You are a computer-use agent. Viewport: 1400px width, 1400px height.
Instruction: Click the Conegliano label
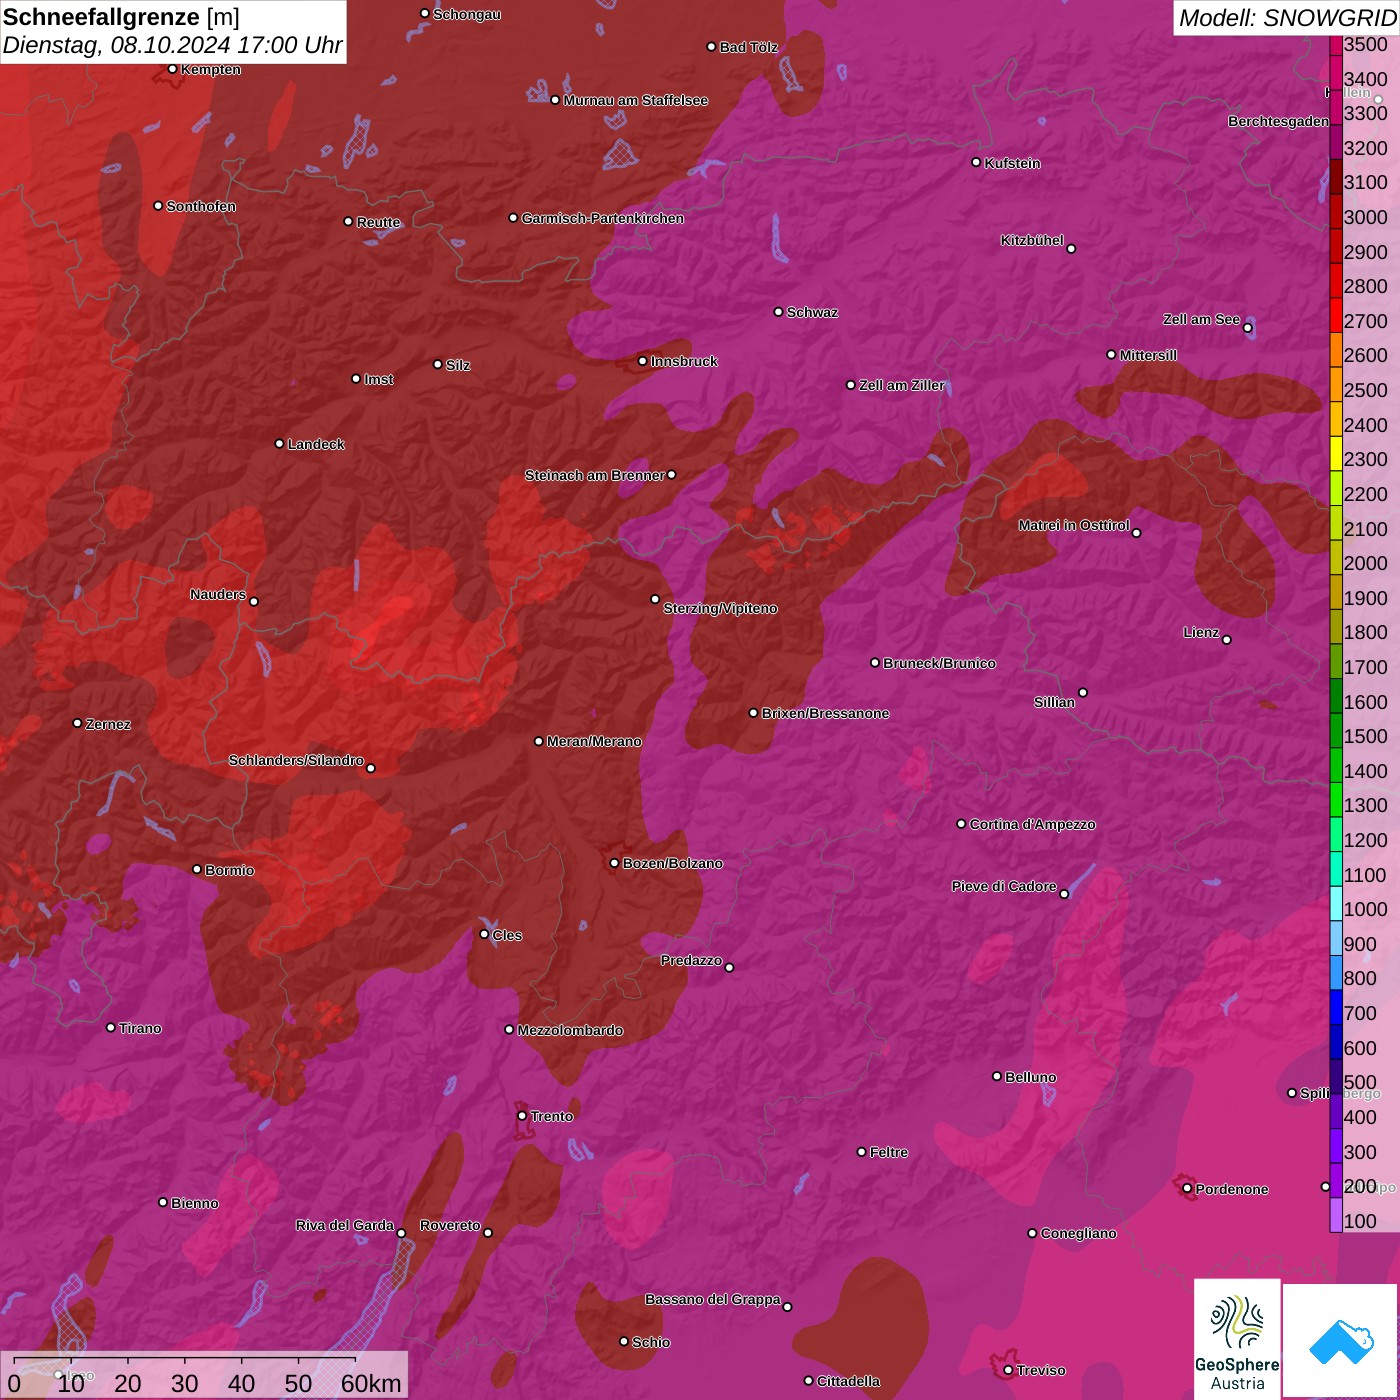1078,1233
